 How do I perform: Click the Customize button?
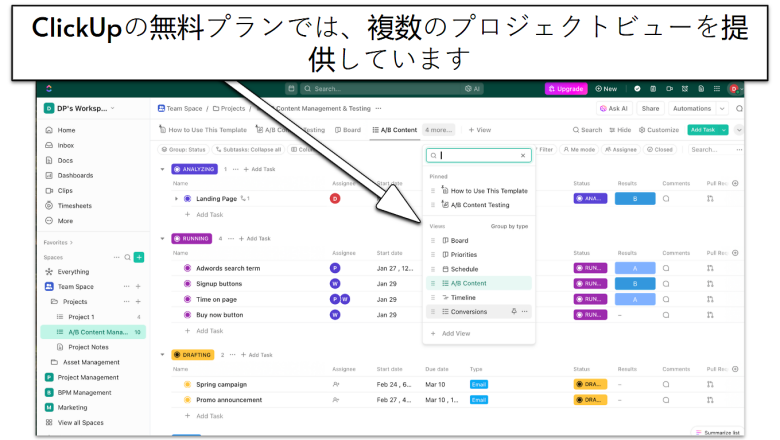pos(659,130)
